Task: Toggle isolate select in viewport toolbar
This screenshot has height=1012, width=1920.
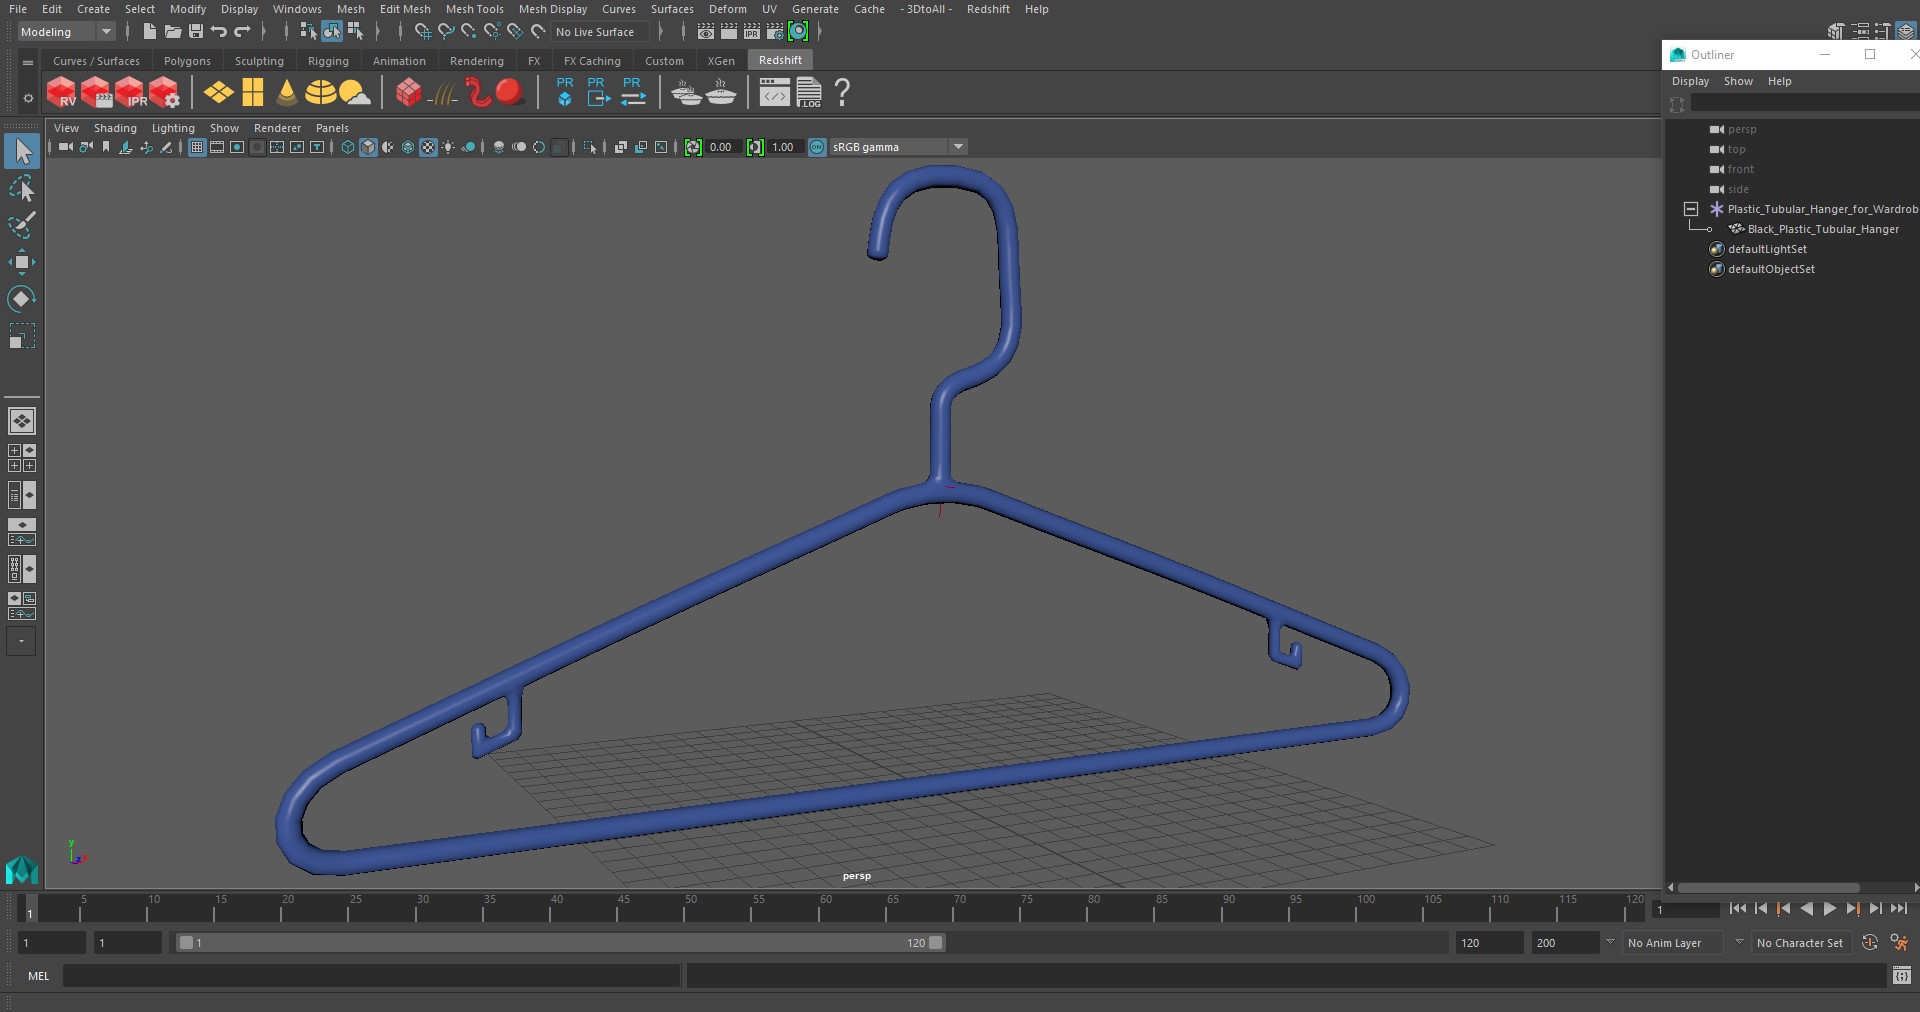Action: 590,147
